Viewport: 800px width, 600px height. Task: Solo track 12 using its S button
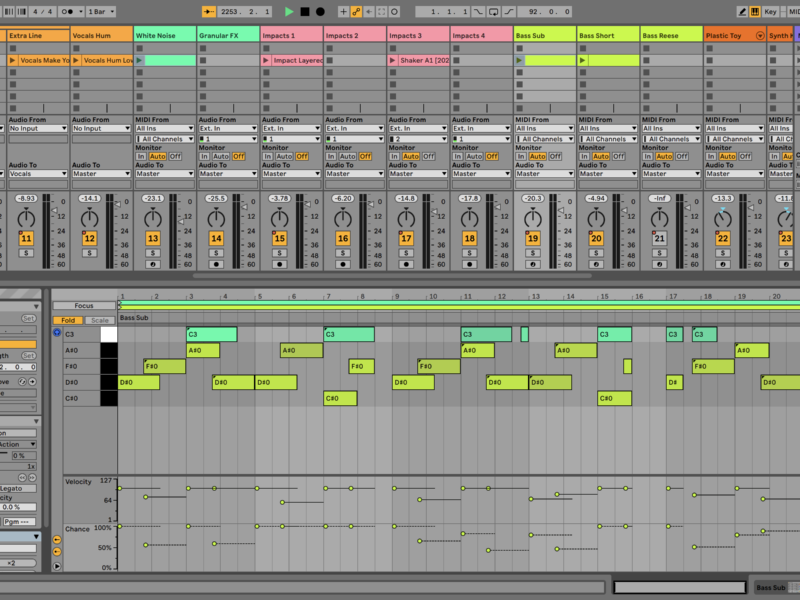point(89,253)
